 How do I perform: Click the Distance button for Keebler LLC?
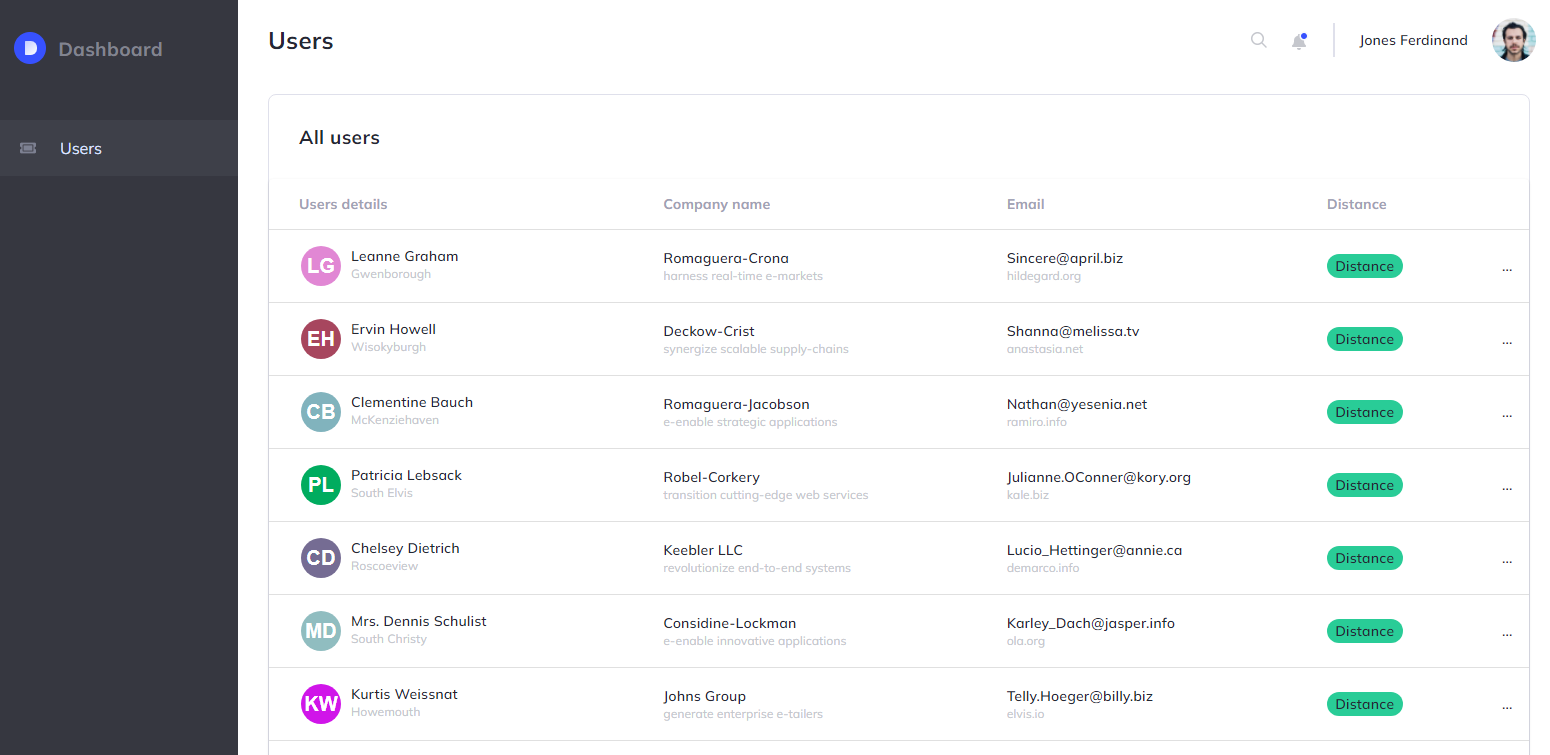click(x=1364, y=557)
